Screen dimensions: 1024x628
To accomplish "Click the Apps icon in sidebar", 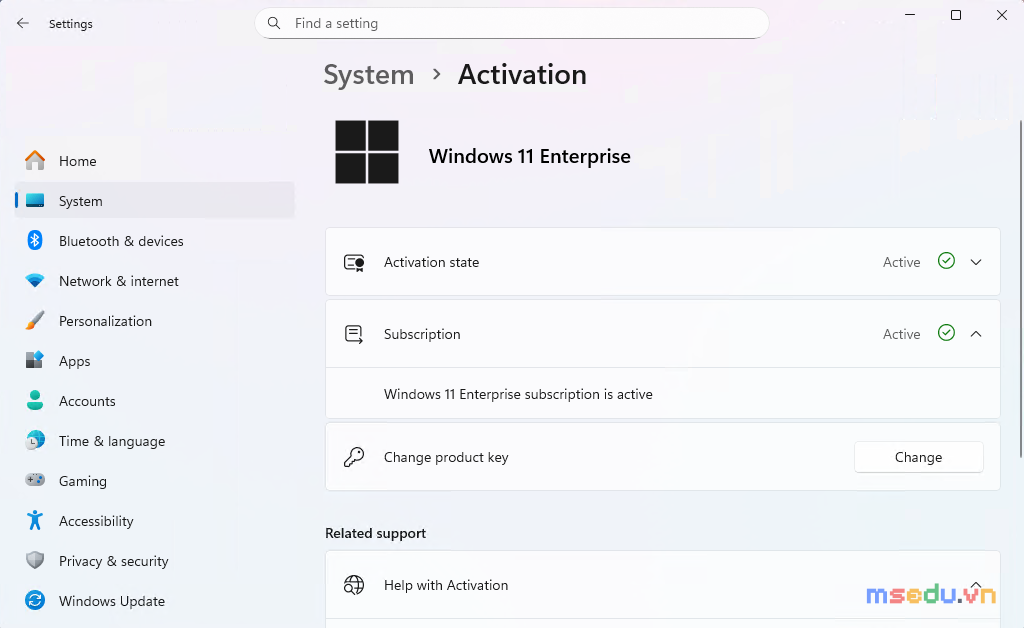I will coord(35,360).
